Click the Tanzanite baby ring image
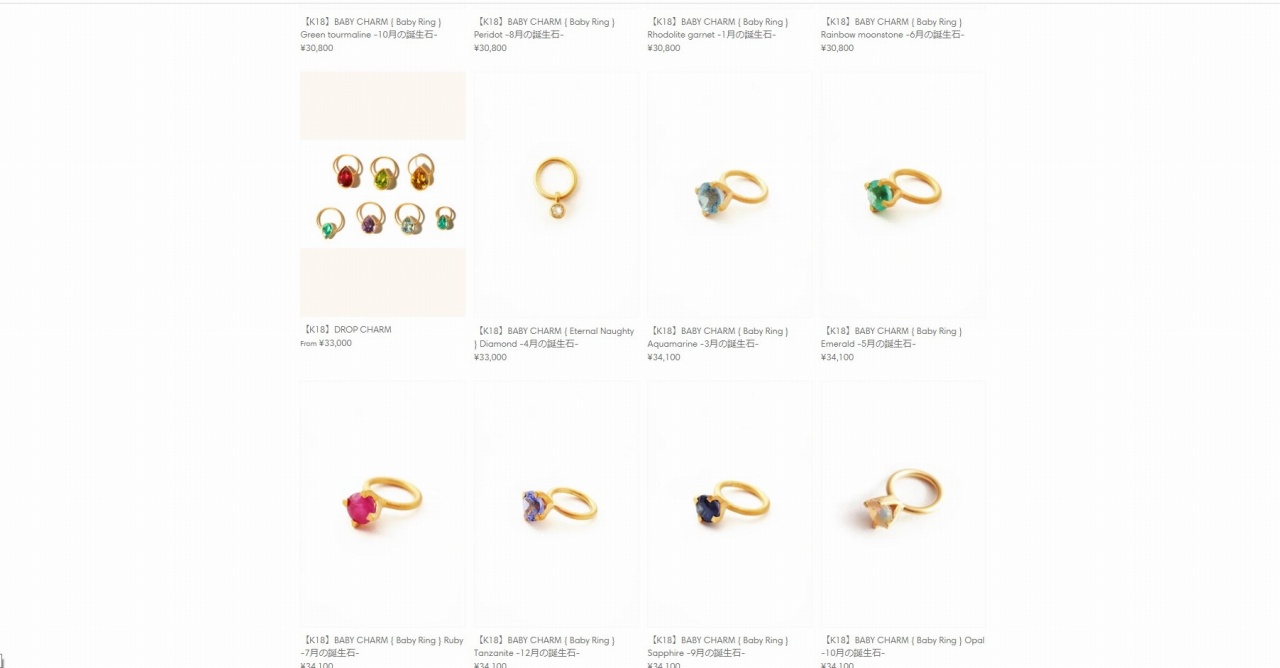1280x668 pixels. 556,503
